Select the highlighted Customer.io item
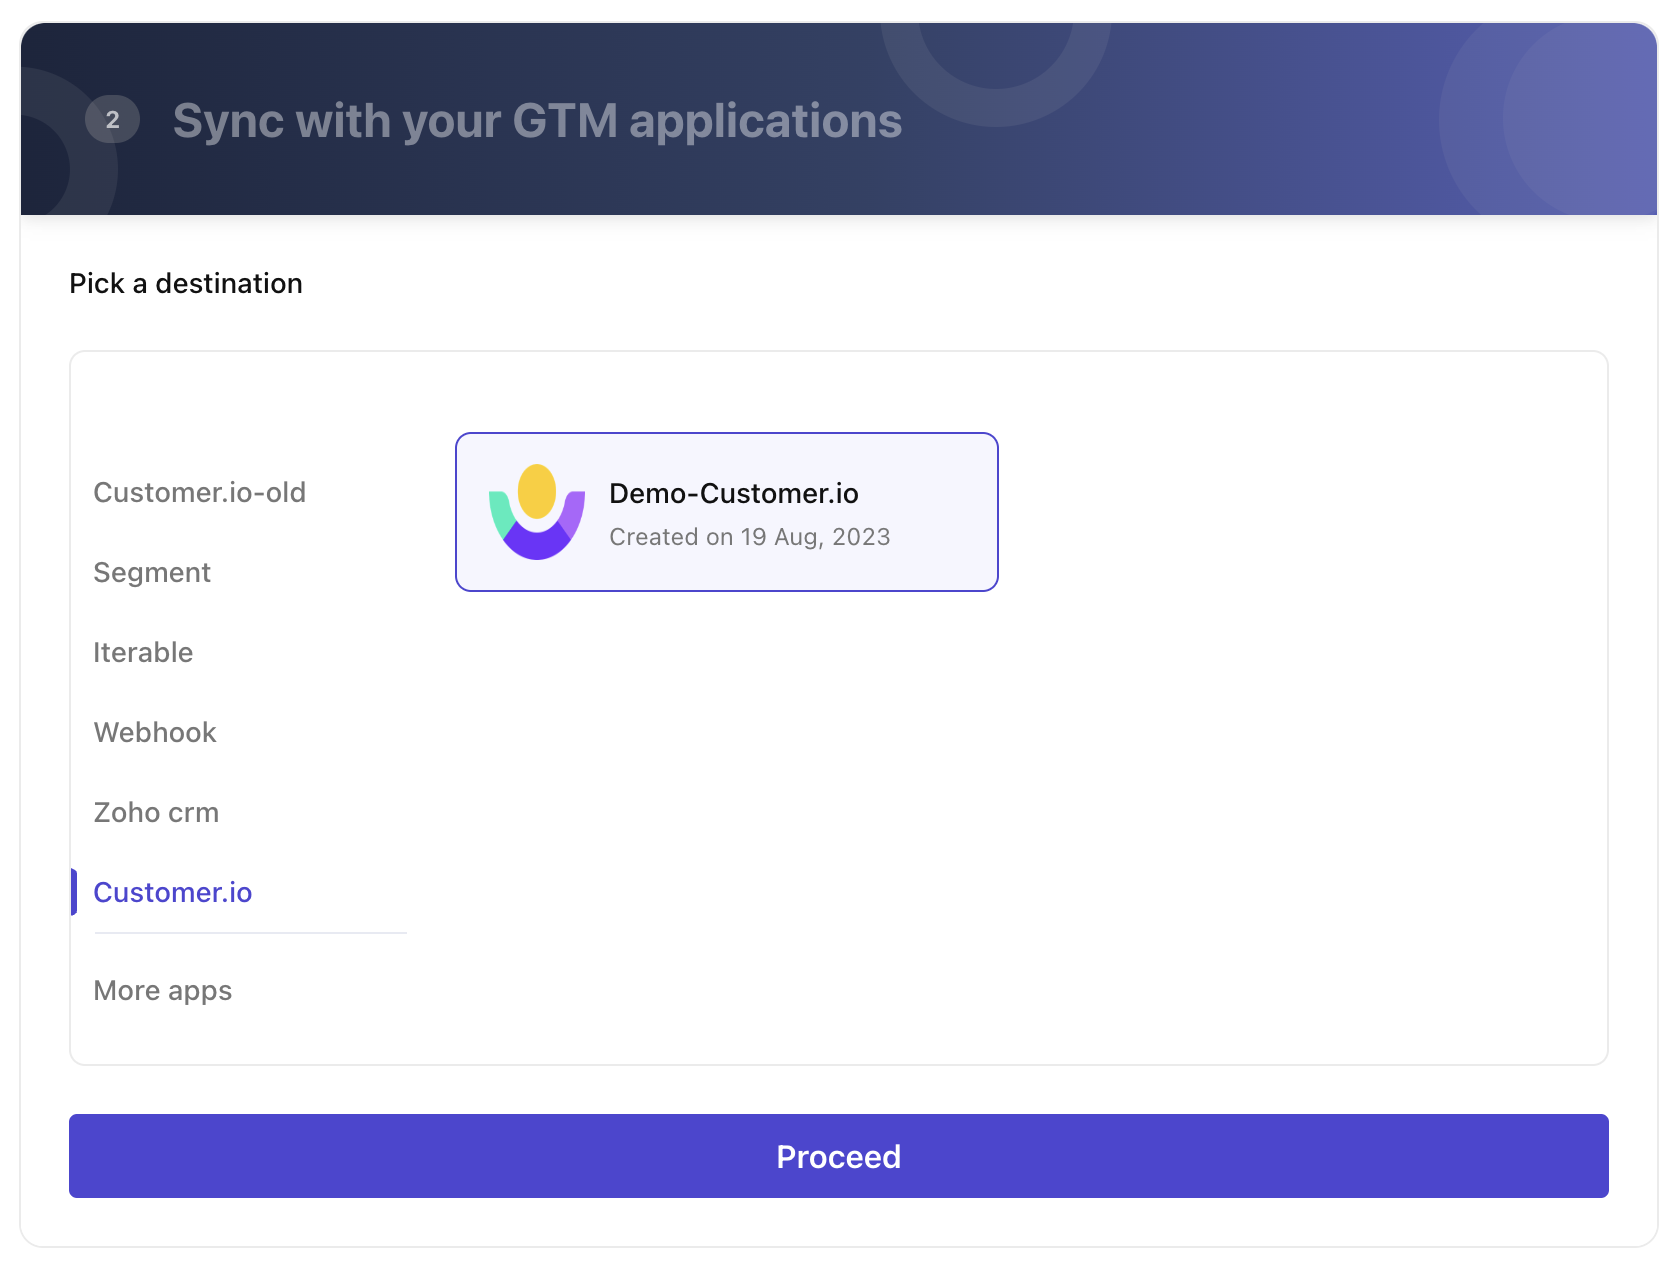Viewport: 1680px width, 1278px height. pos(172,892)
